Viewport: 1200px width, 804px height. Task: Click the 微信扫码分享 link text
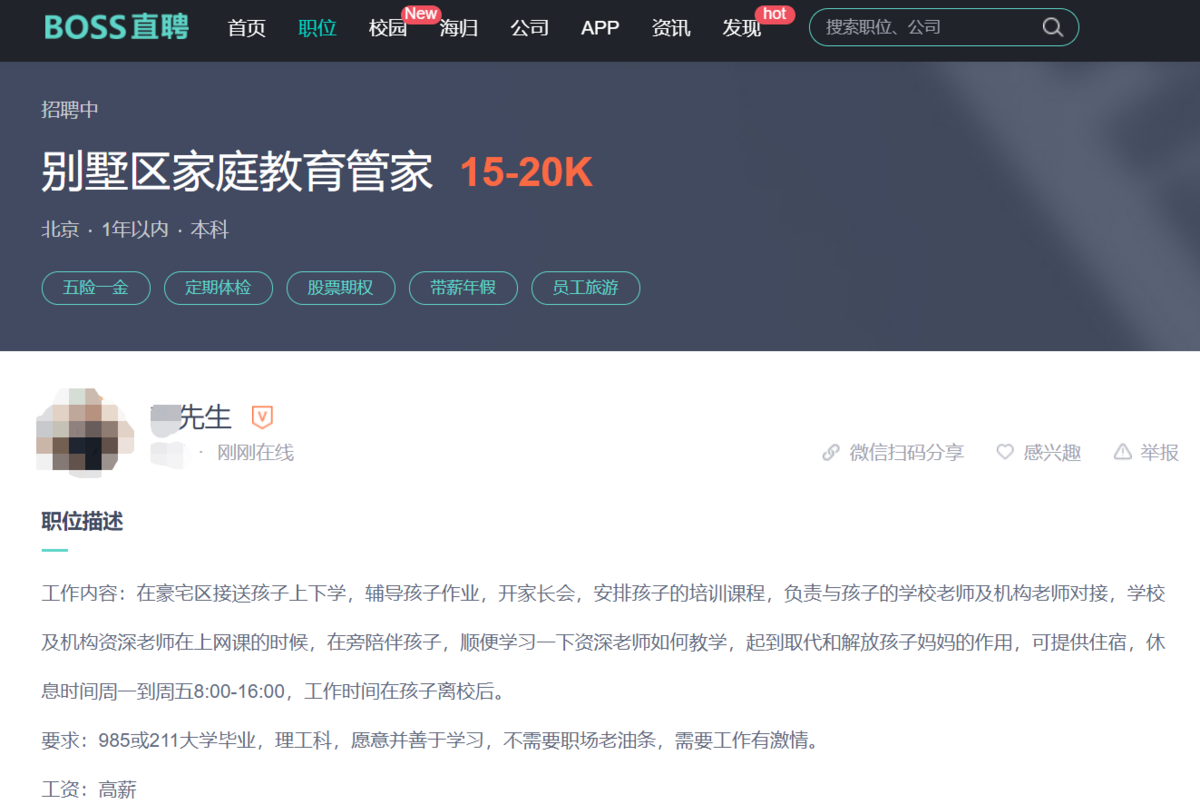click(906, 452)
